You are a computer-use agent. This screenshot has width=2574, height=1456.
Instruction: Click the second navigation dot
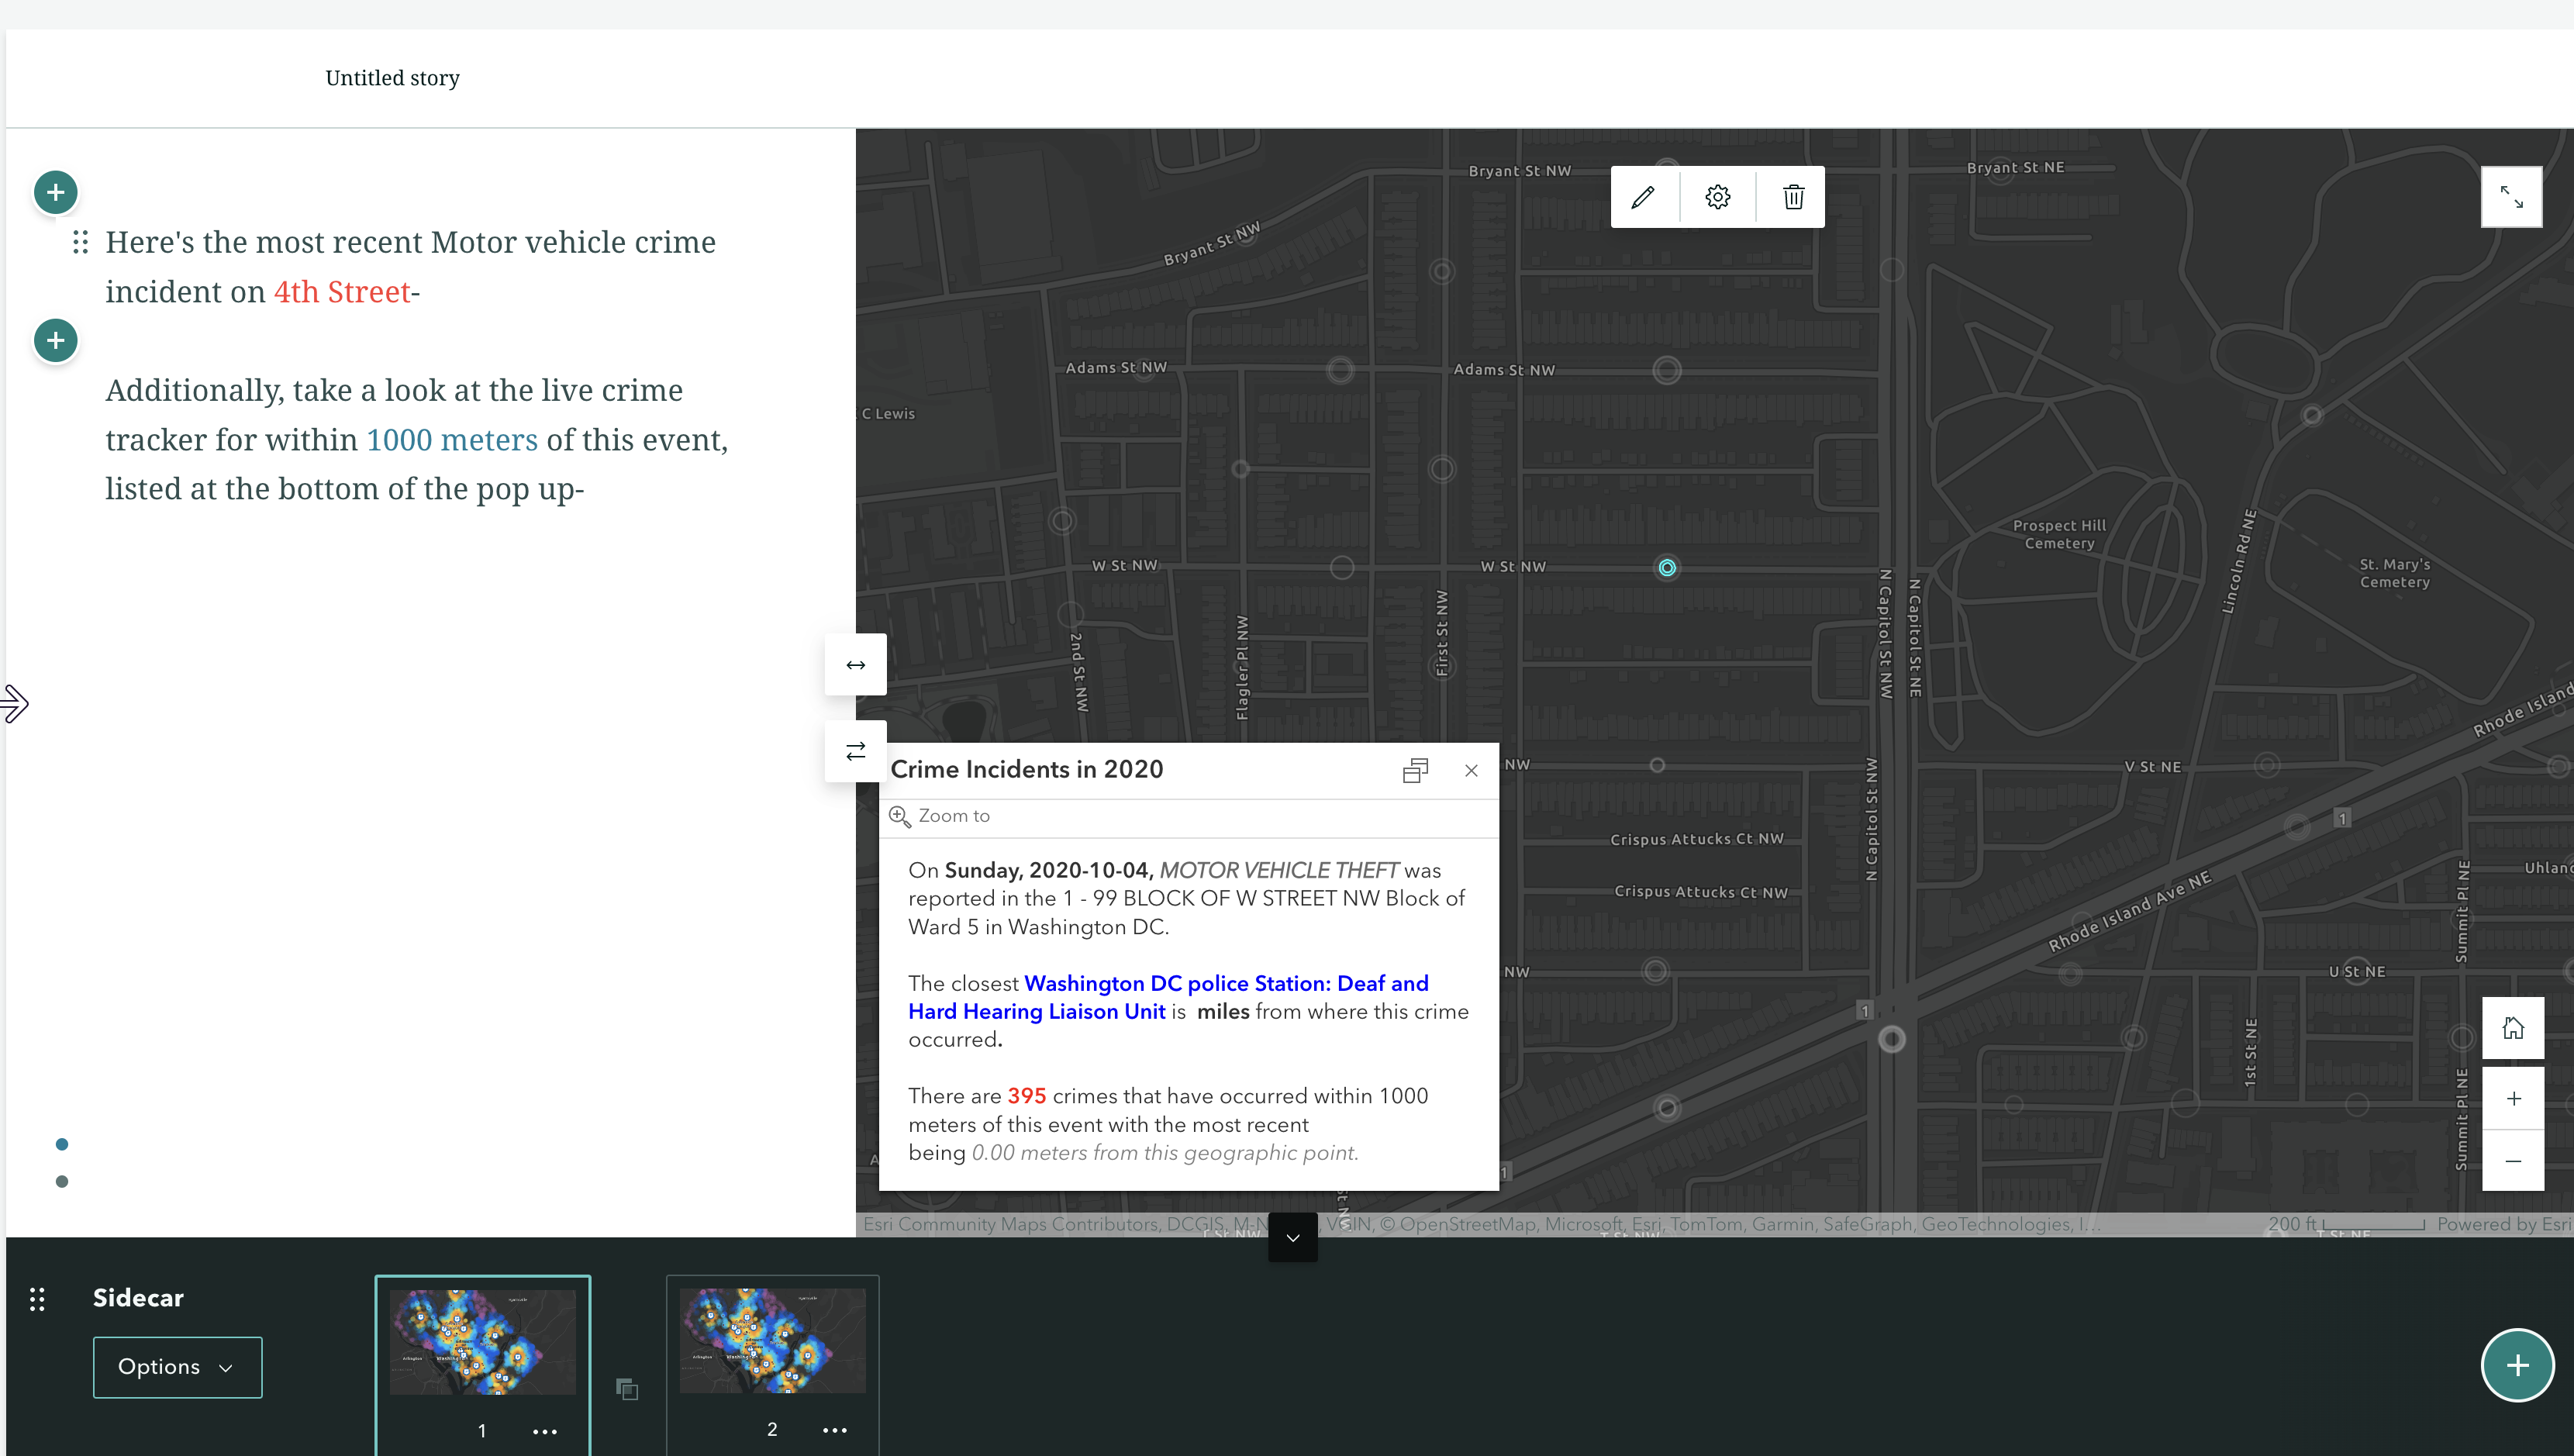(62, 1182)
